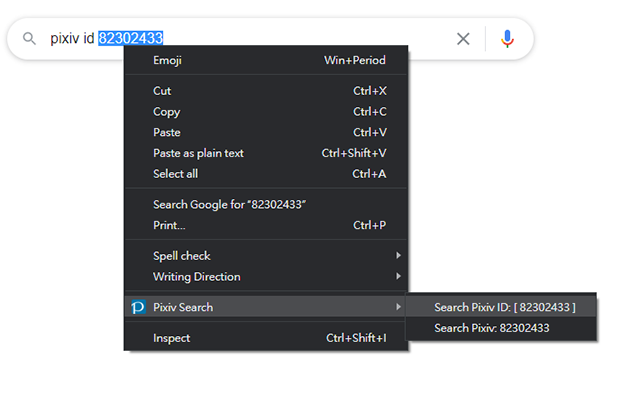The height and width of the screenshot is (400, 640).
Task: Choose Select all menu entry
Action: (x=175, y=174)
